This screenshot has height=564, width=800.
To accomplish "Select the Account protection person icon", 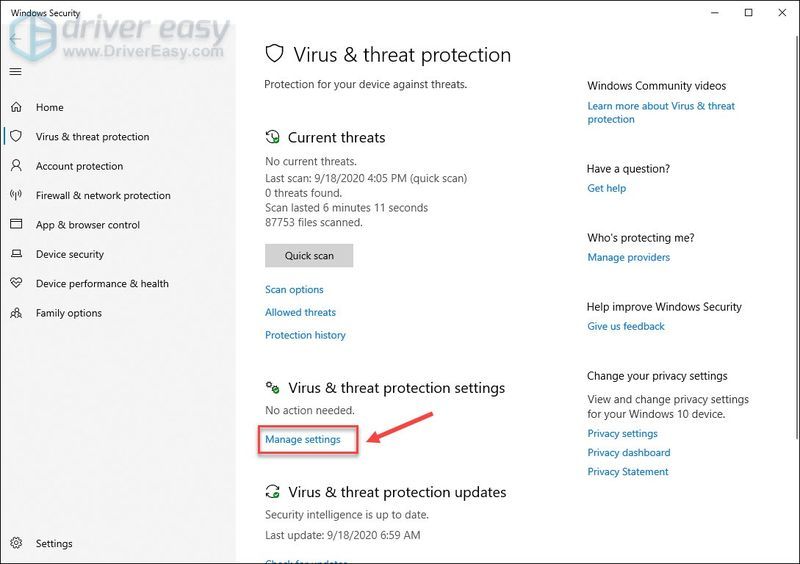I will click(16, 165).
